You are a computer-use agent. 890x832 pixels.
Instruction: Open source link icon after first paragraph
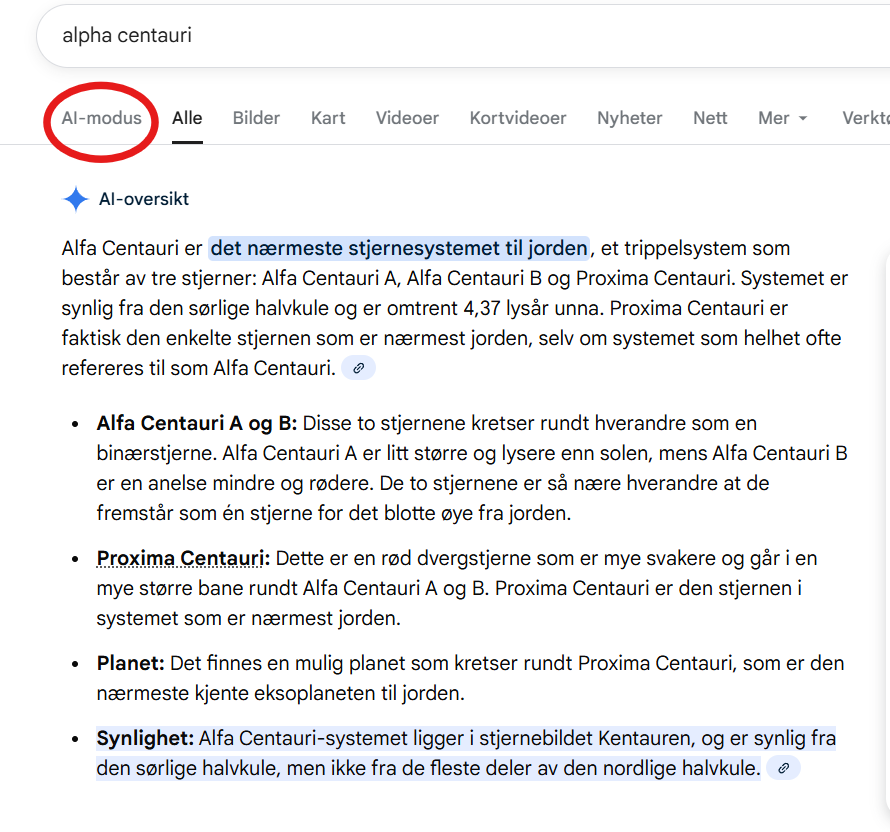pos(358,368)
